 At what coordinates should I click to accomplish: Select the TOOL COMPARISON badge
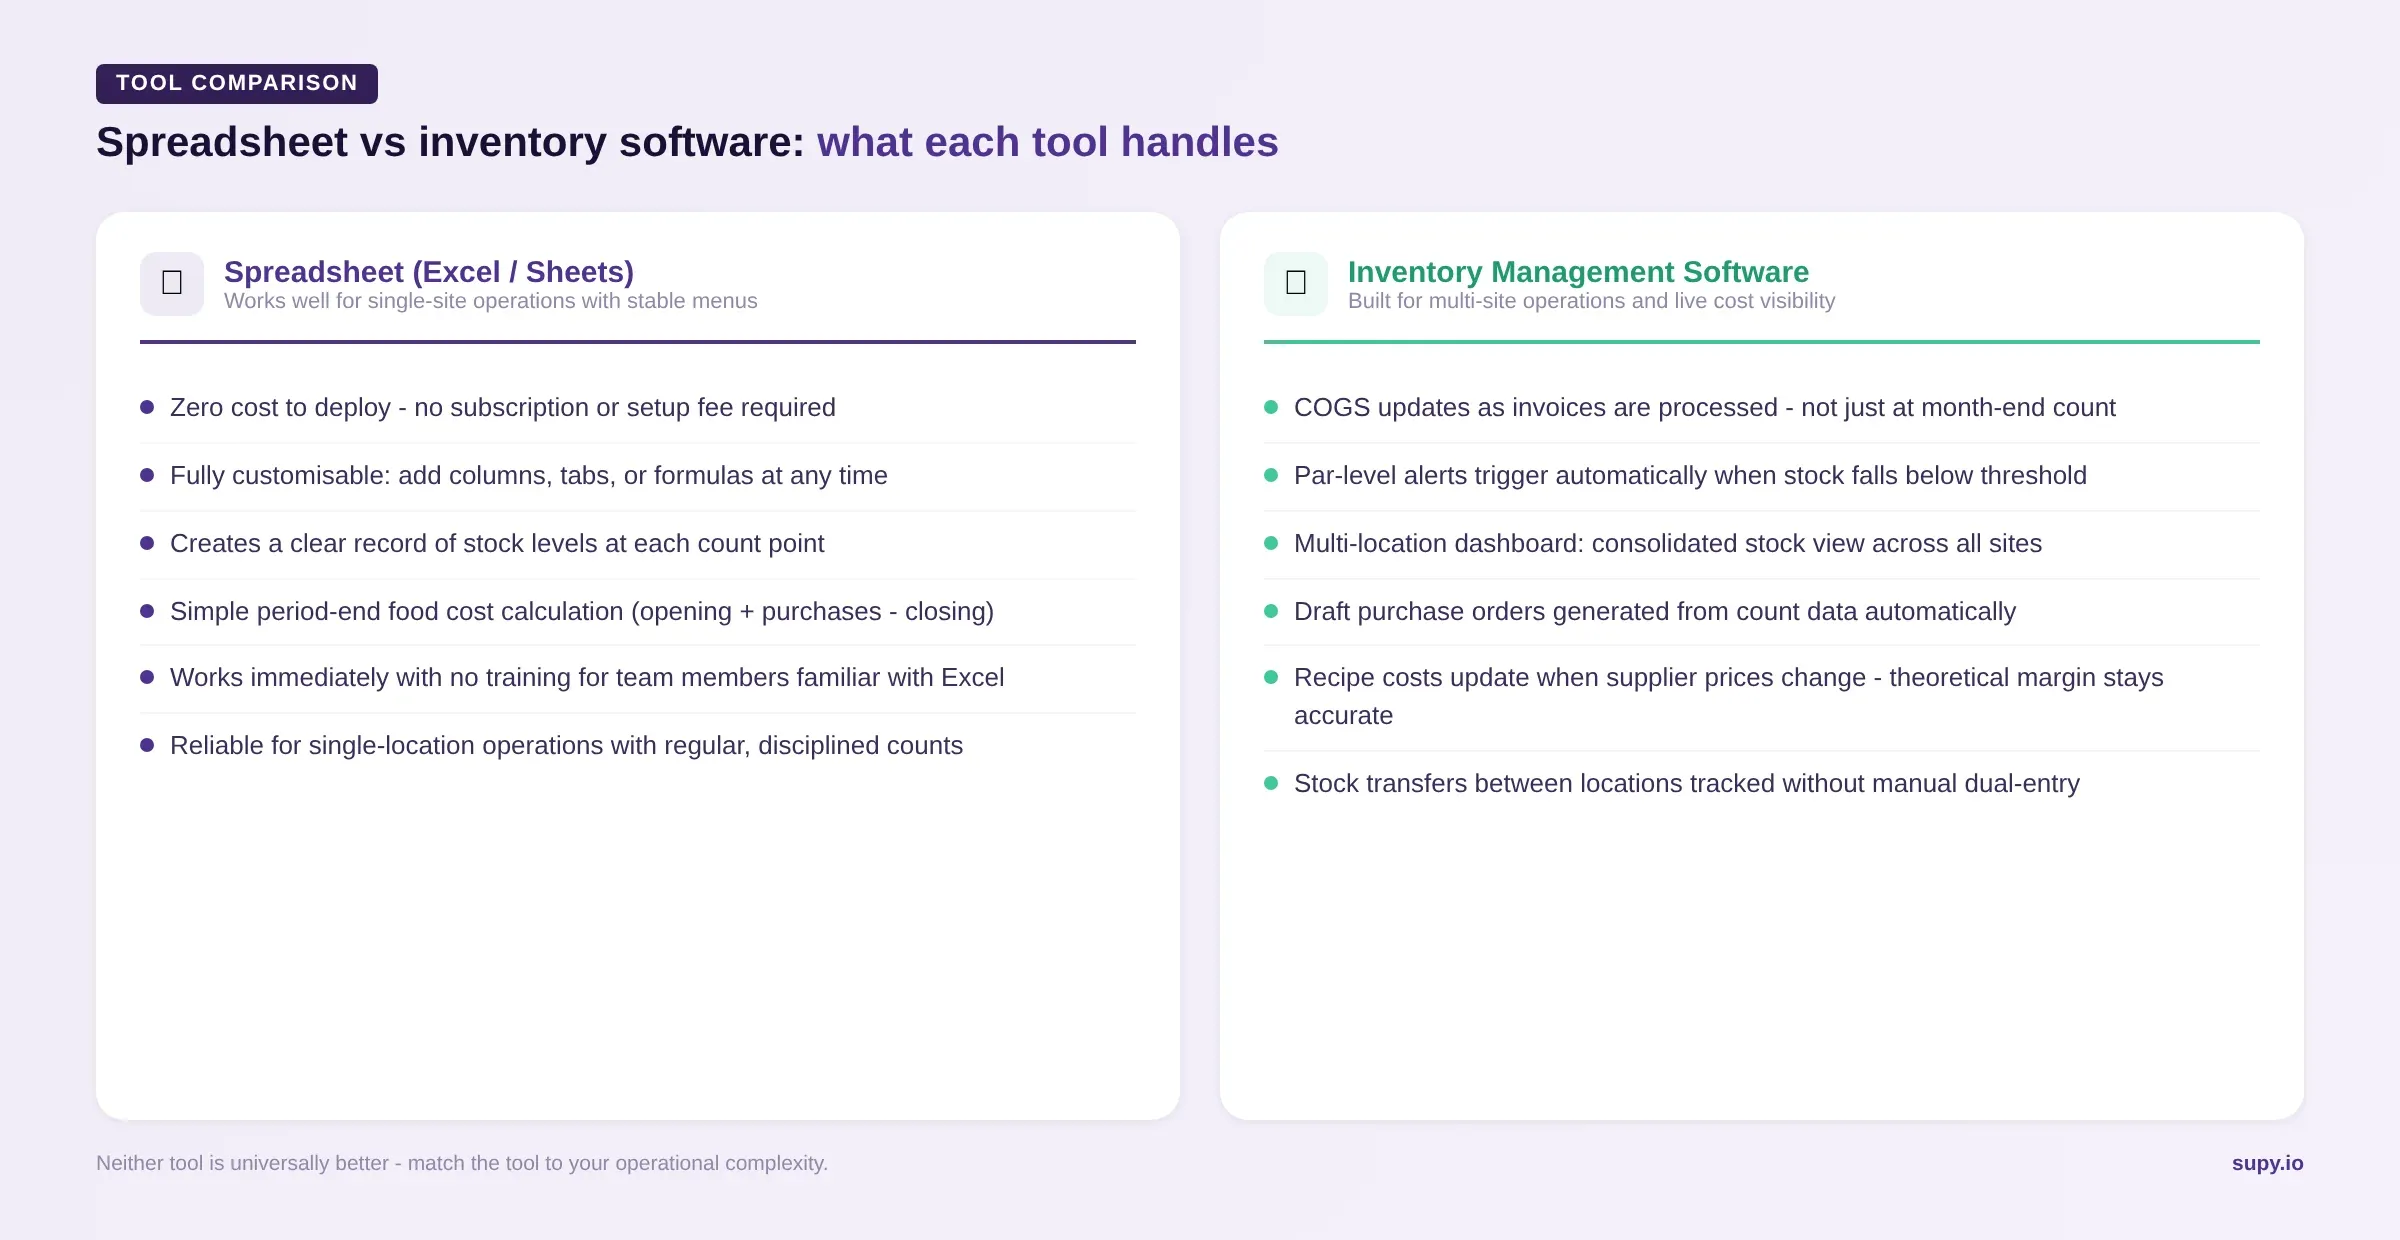click(x=236, y=83)
